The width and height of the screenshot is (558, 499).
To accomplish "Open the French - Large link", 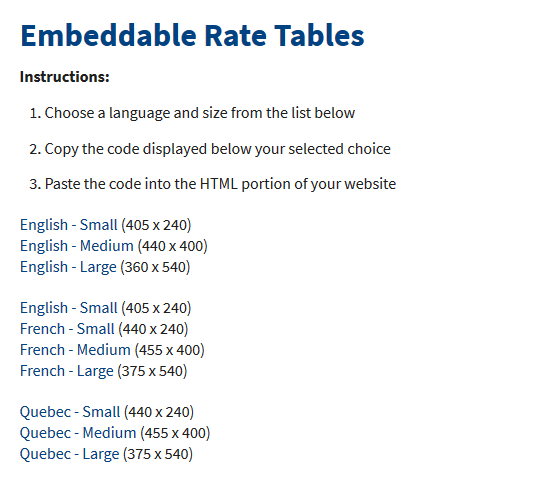I will pyautogui.click(x=67, y=371).
